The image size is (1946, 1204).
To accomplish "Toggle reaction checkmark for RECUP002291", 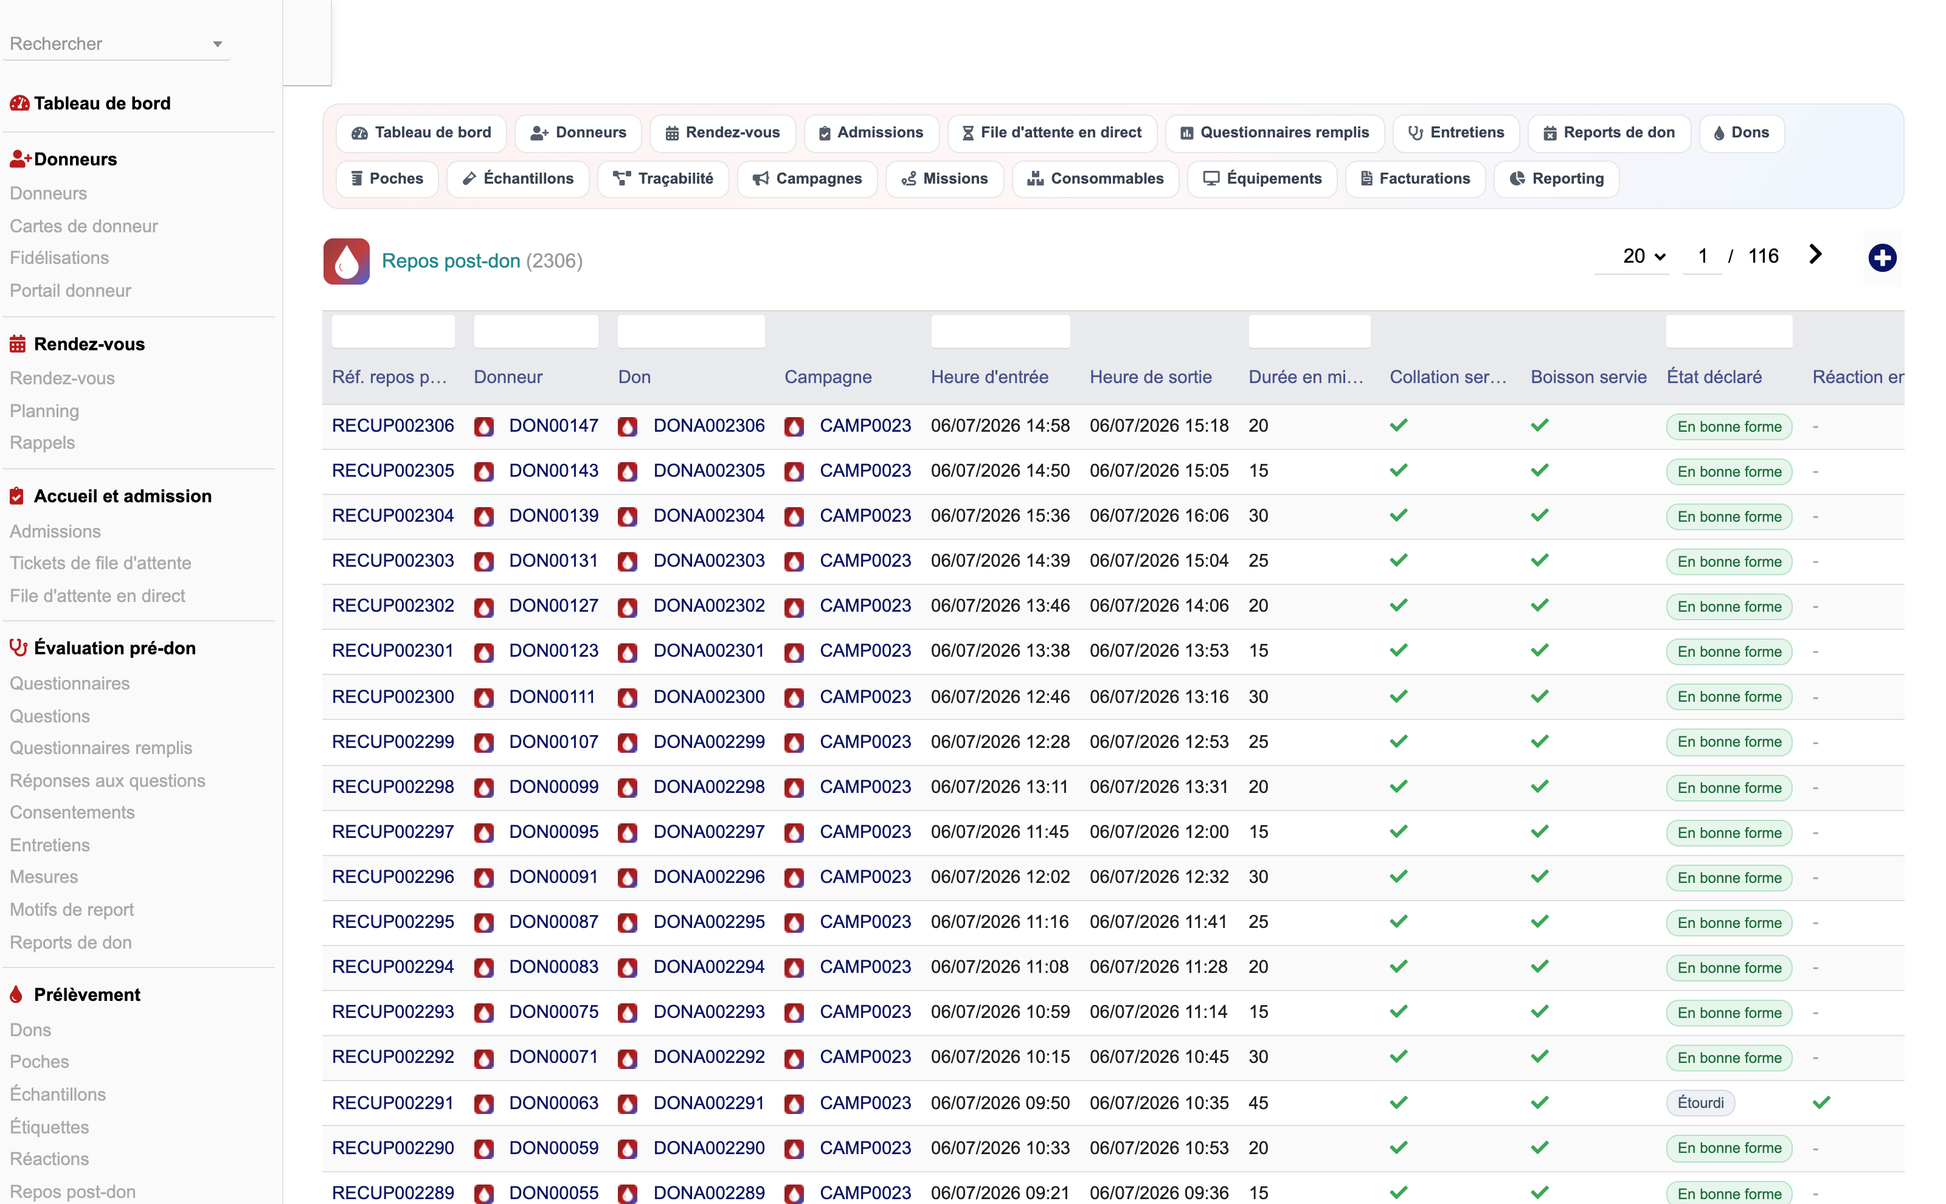I will click(1822, 1102).
